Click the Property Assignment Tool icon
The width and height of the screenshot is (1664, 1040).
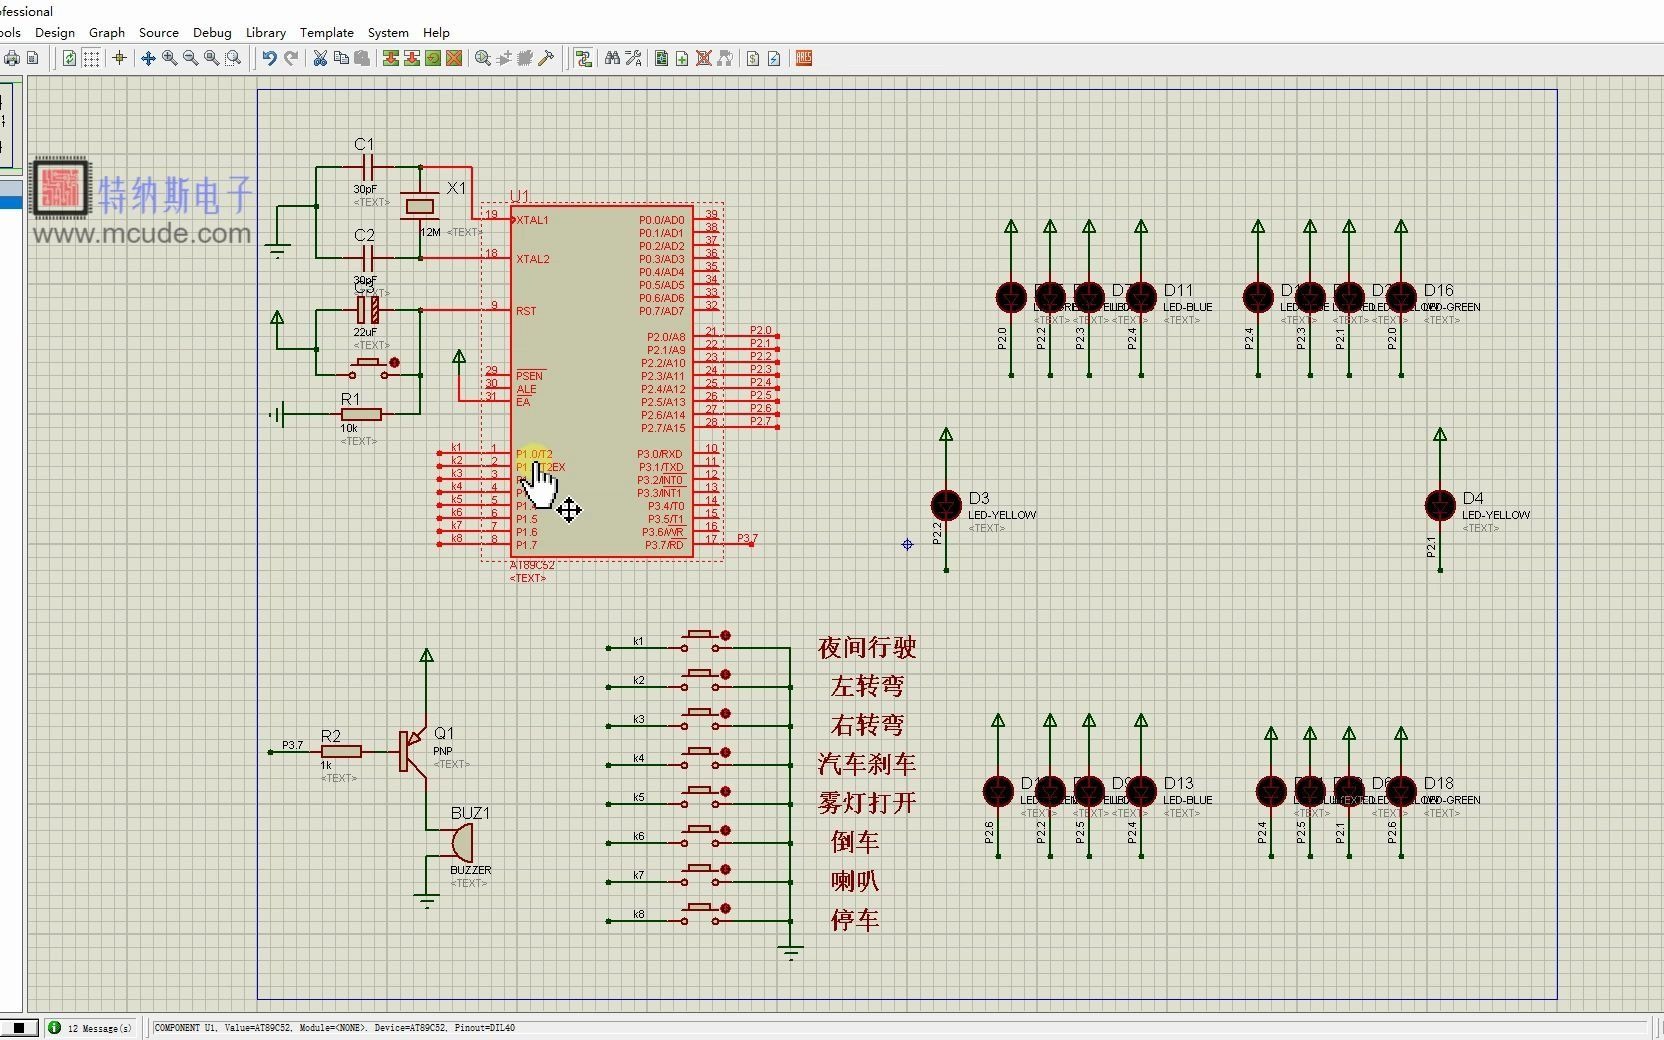pos(633,58)
